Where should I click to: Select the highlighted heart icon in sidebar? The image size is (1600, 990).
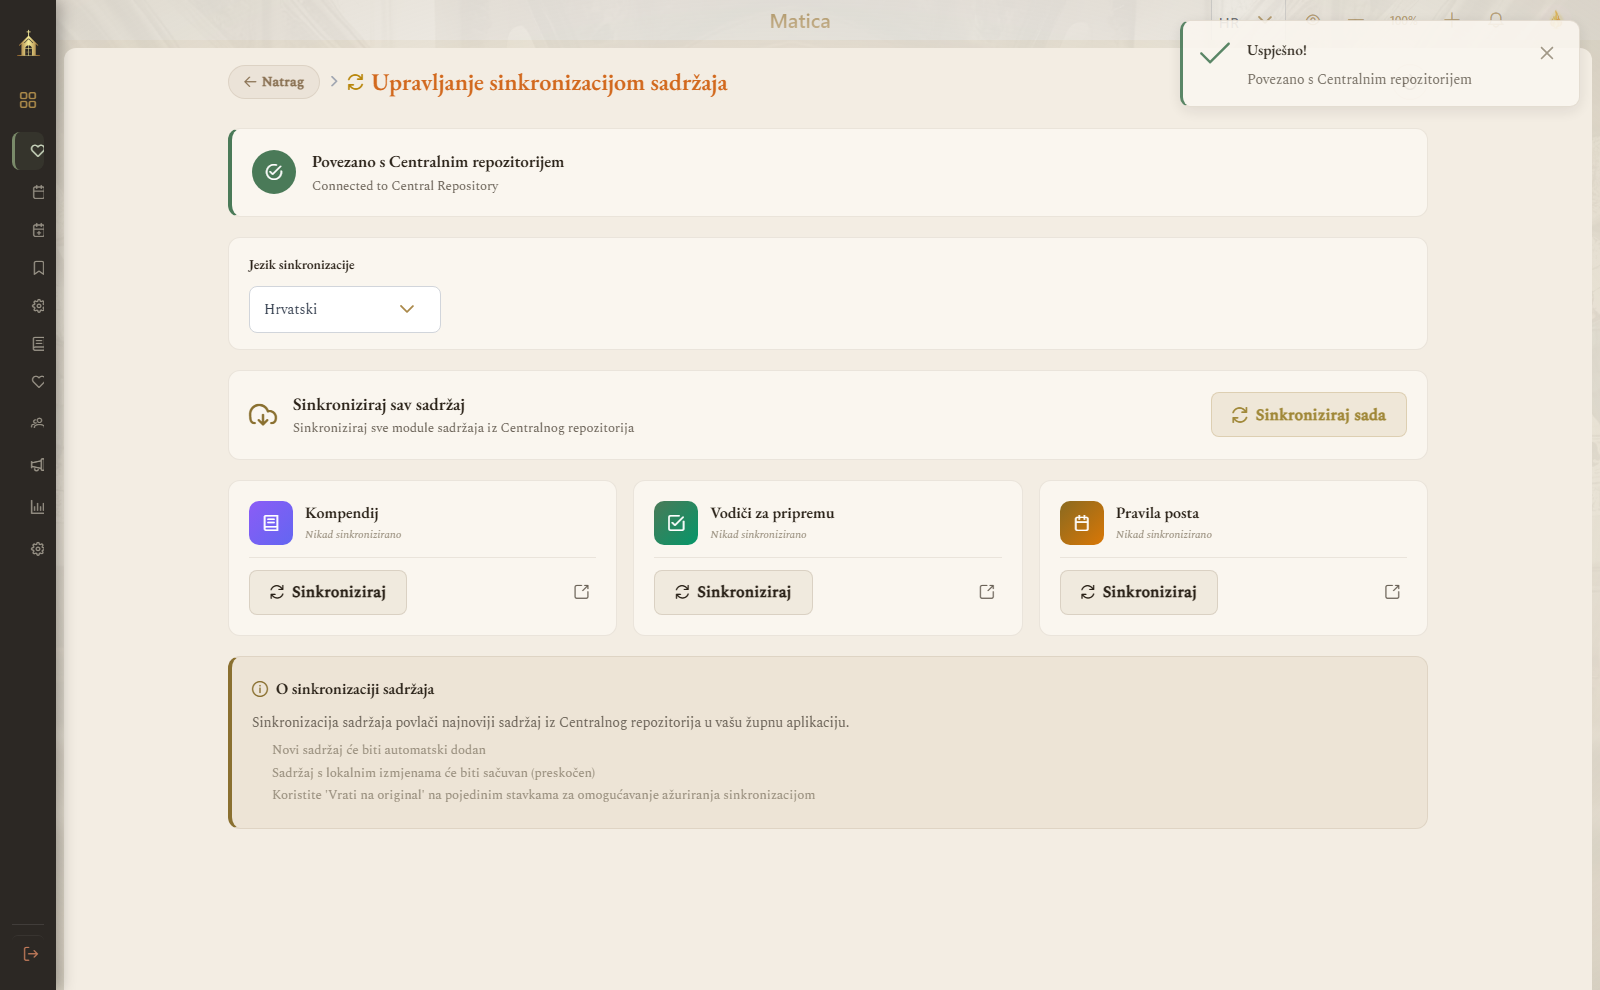click(x=37, y=151)
